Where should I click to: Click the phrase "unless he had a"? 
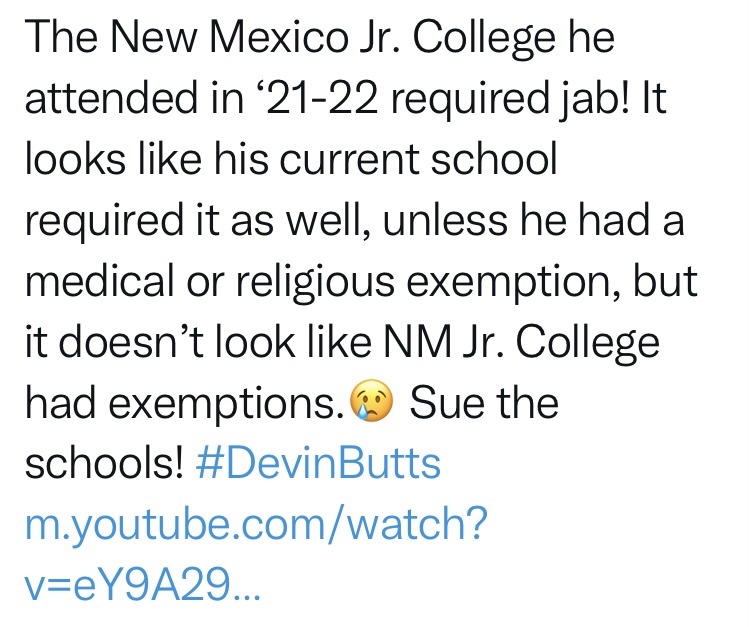tap(533, 220)
